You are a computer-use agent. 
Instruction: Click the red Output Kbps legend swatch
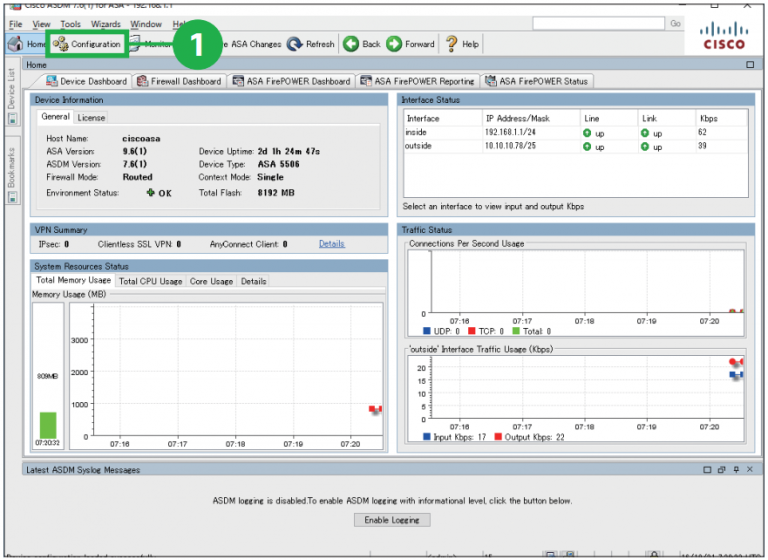tap(498, 437)
